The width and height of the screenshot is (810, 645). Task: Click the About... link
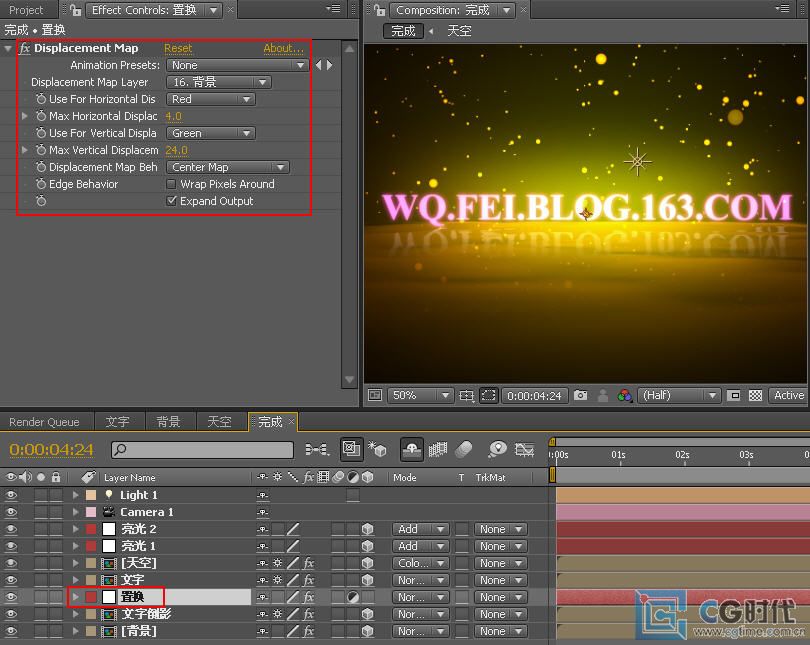(284, 48)
